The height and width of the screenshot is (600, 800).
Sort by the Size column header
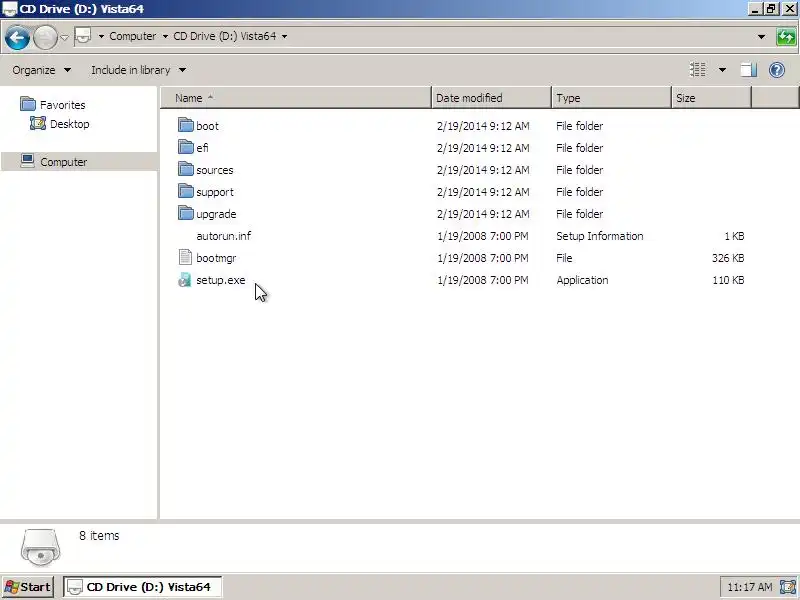pyautogui.click(x=711, y=98)
